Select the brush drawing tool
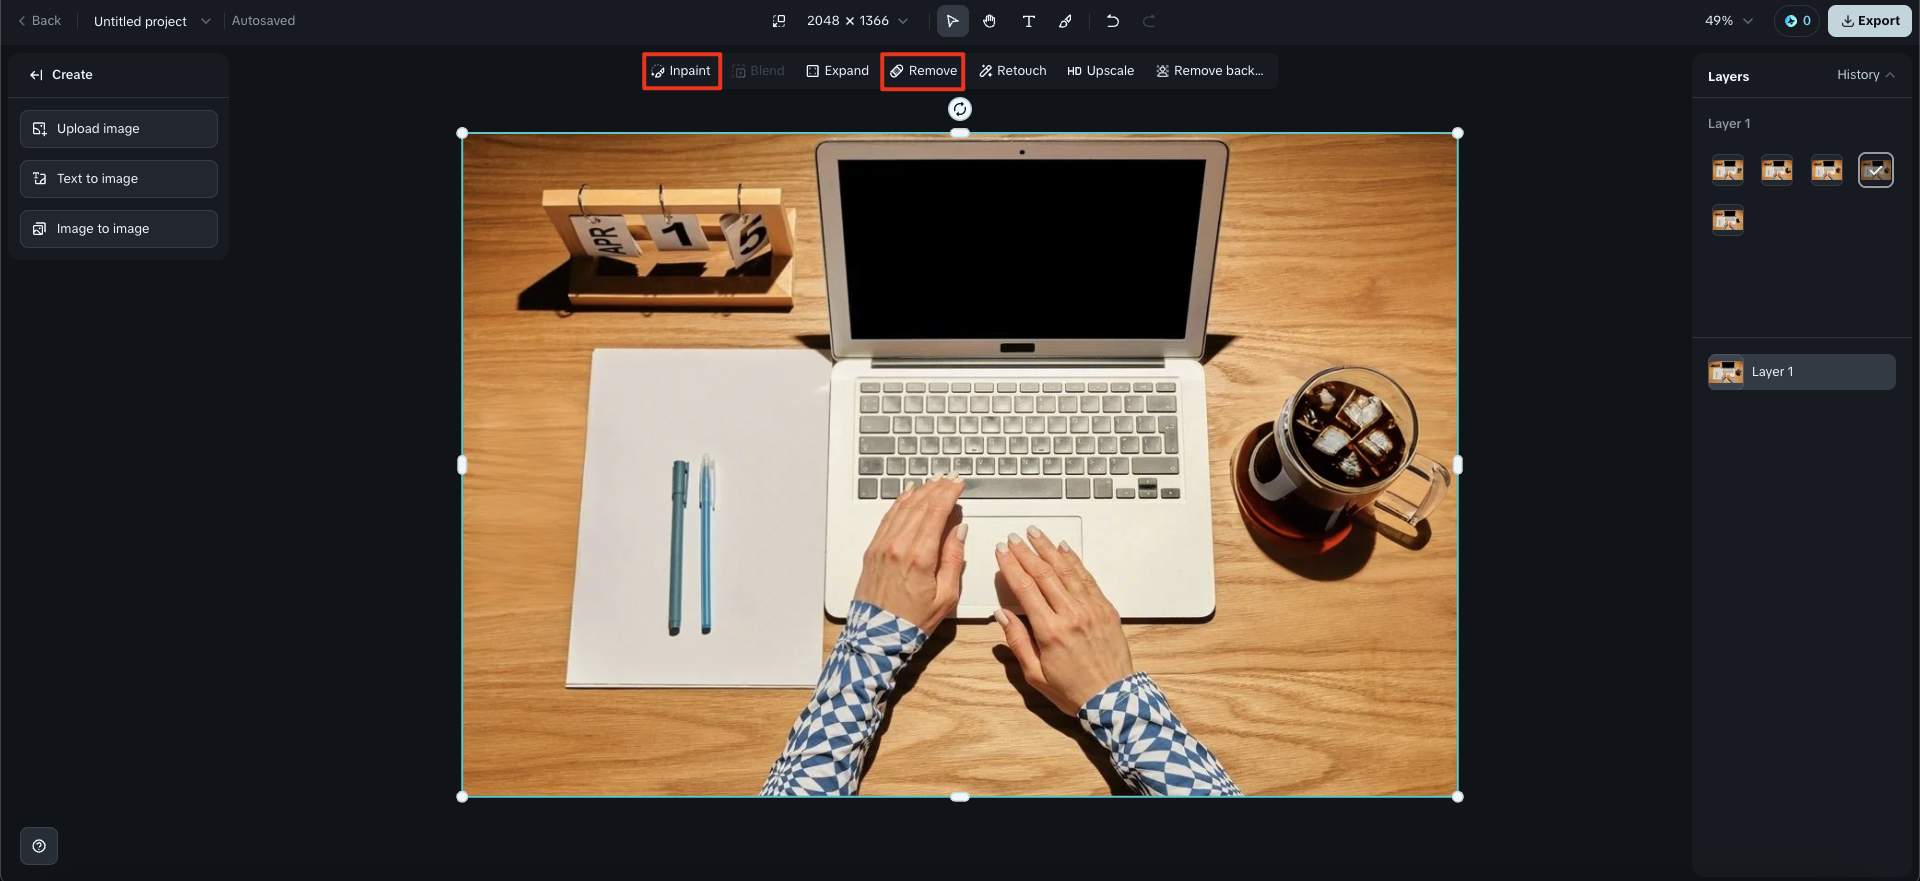The image size is (1920, 881). [1066, 21]
